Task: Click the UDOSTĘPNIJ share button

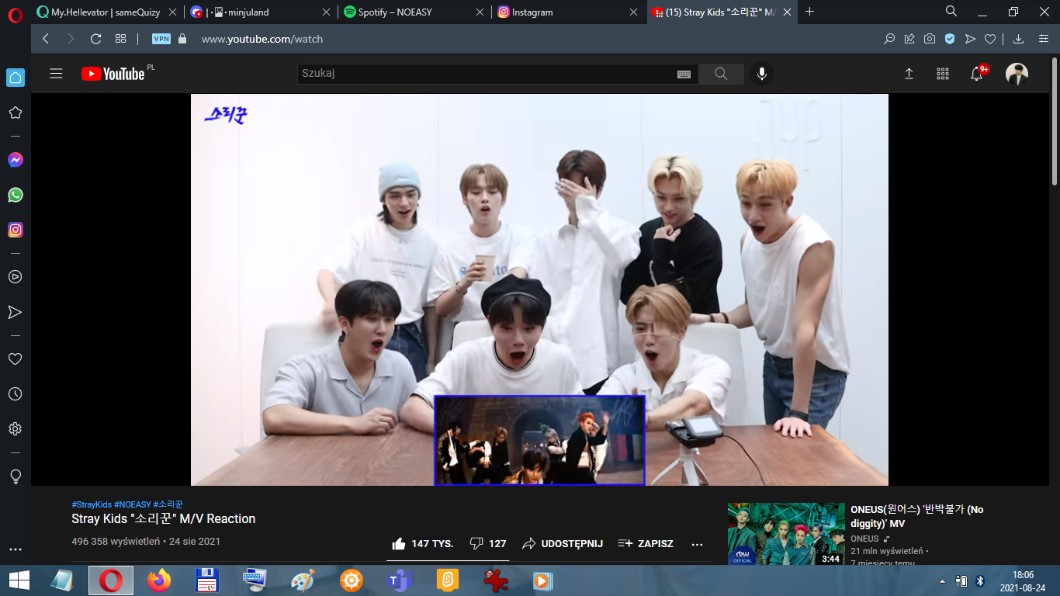Action: click(562, 544)
